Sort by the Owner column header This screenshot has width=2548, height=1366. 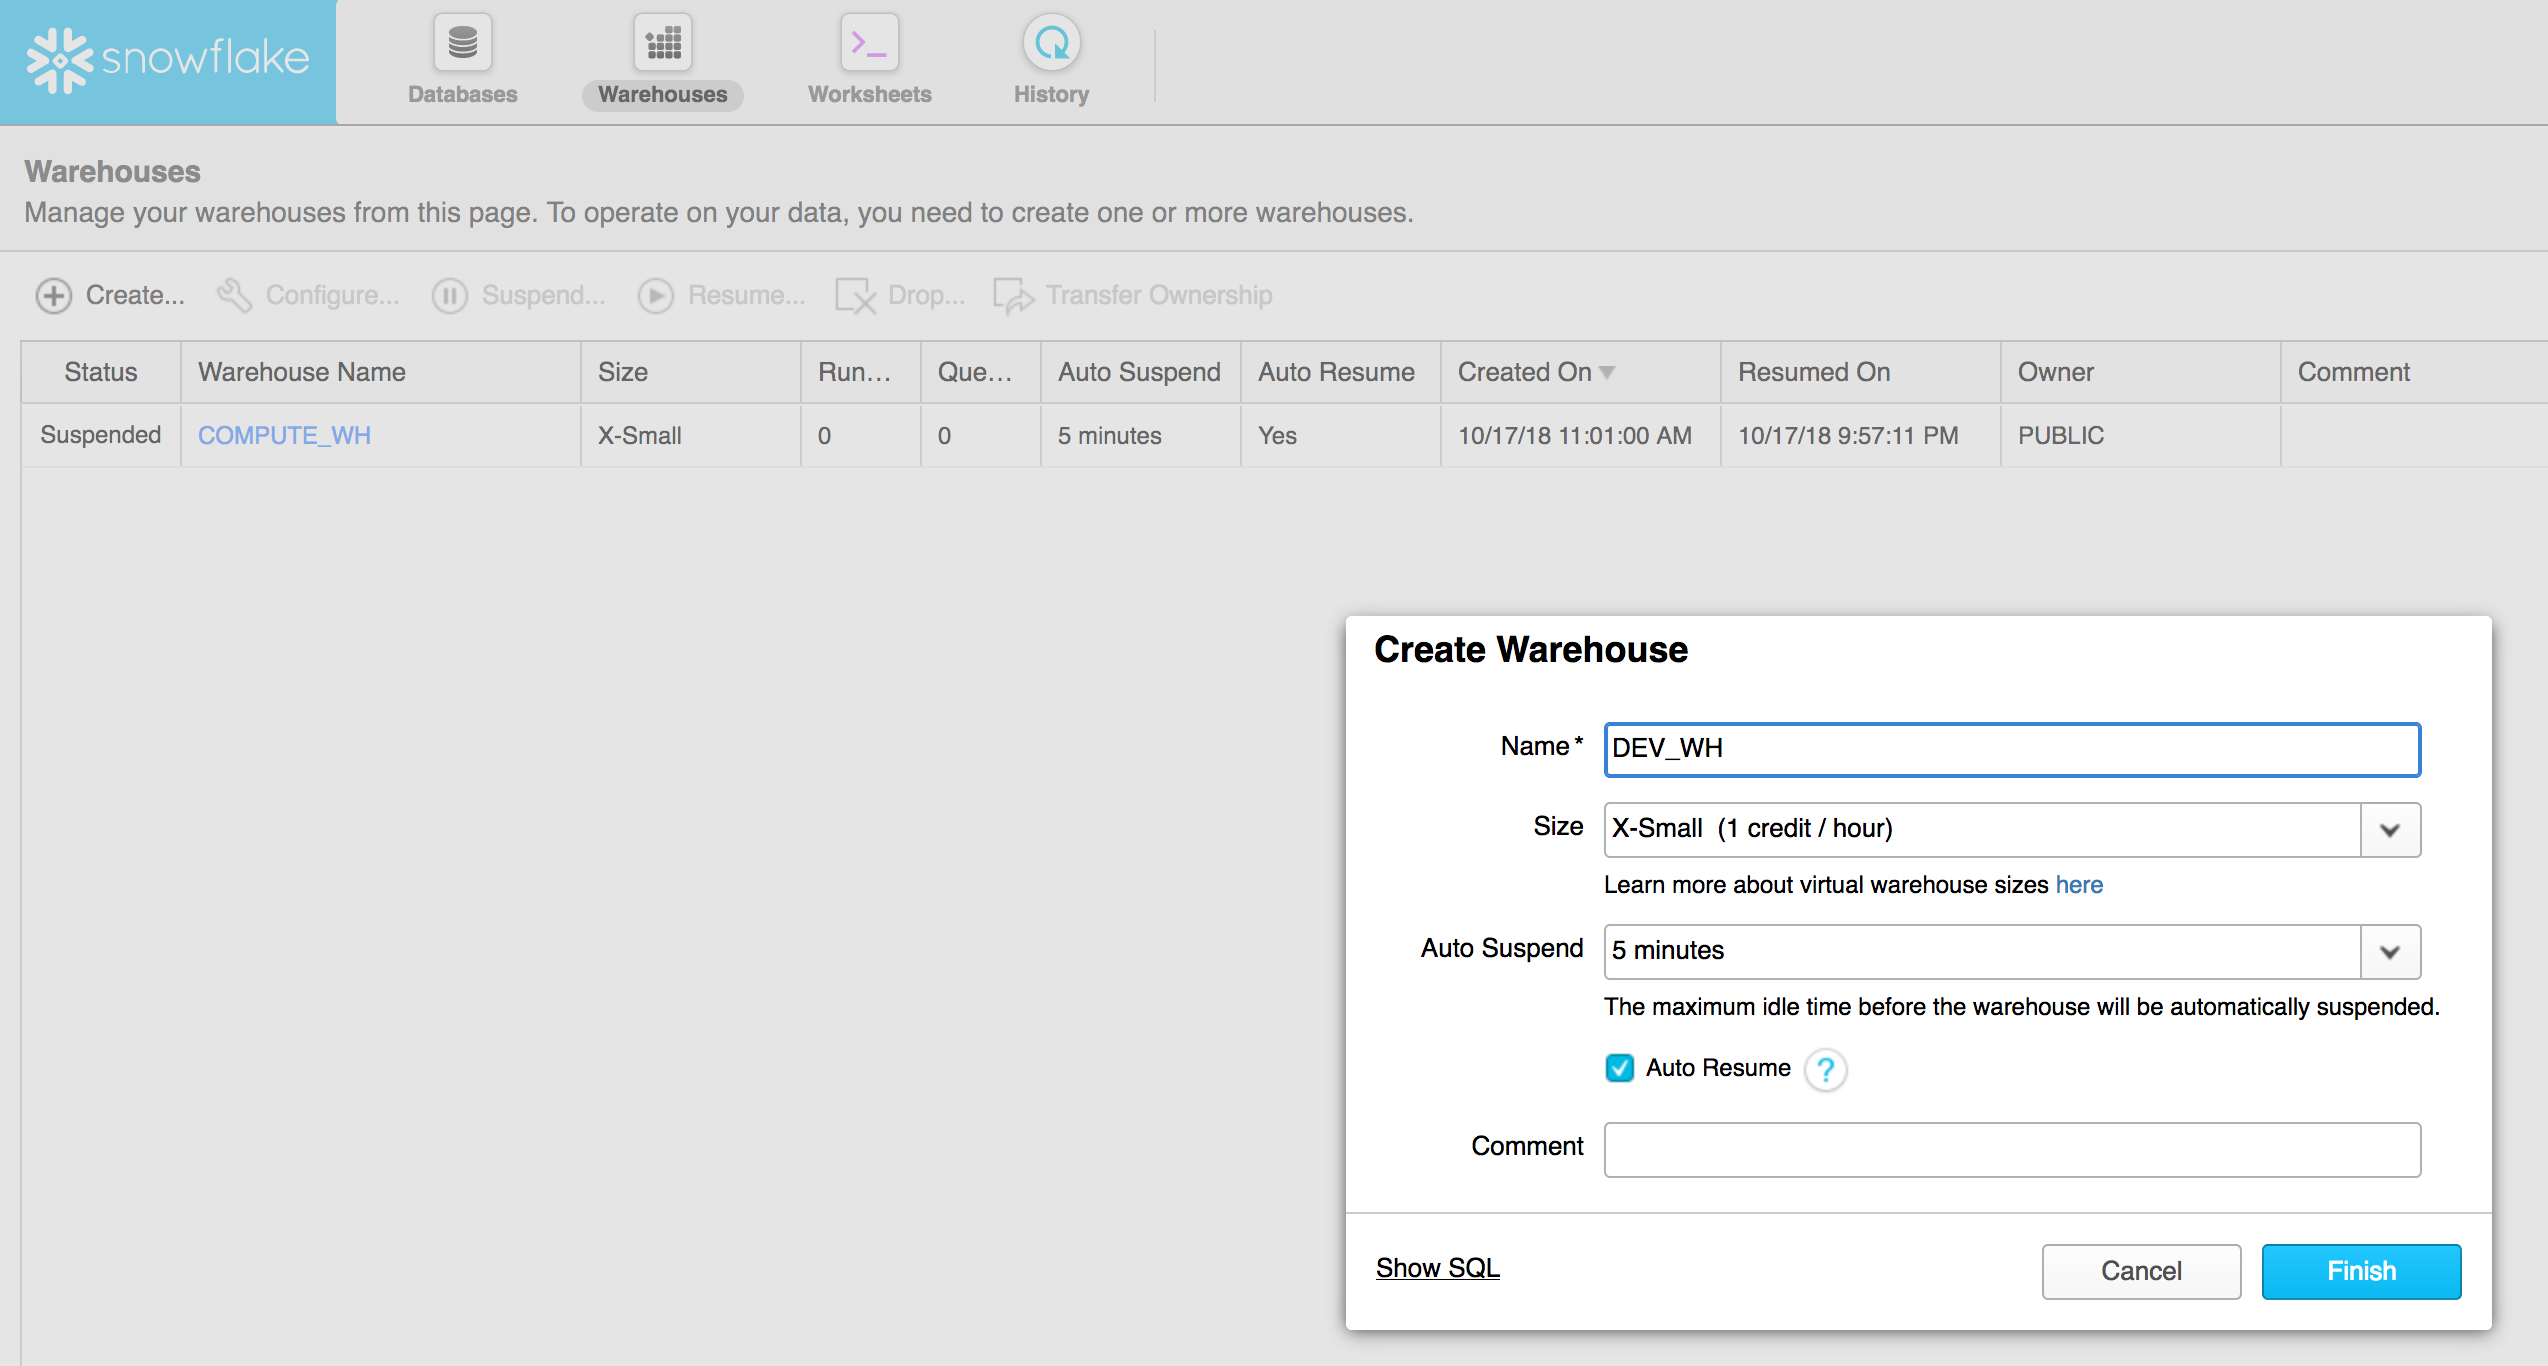pyautogui.click(x=2140, y=372)
